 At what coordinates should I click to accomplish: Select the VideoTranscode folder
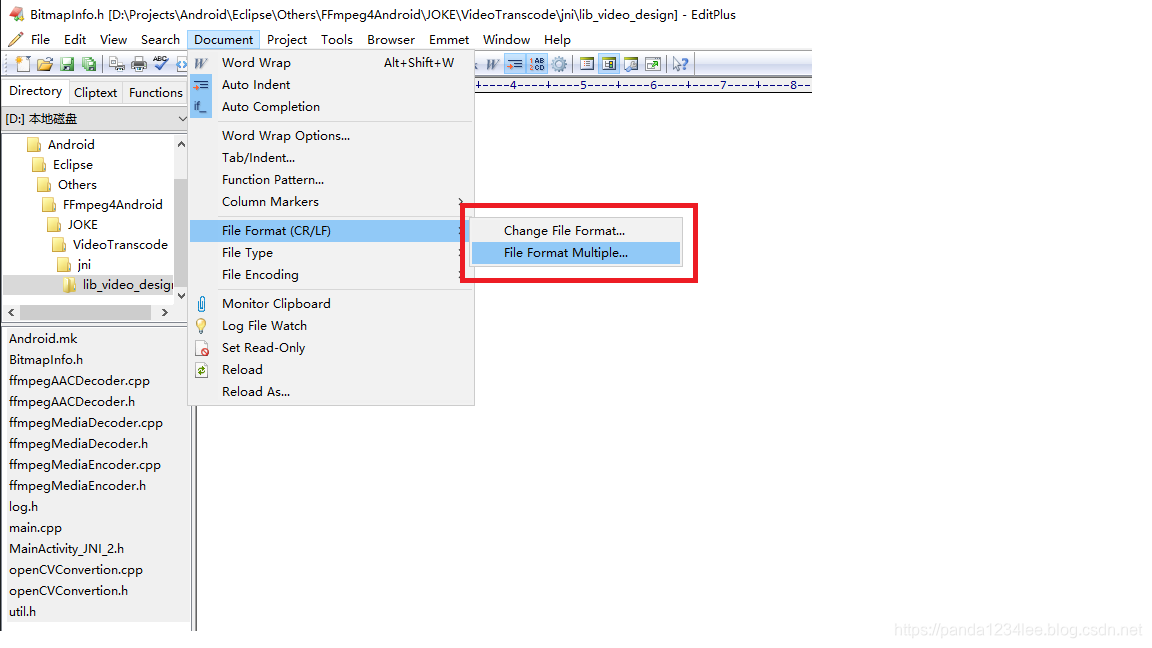(x=120, y=245)
